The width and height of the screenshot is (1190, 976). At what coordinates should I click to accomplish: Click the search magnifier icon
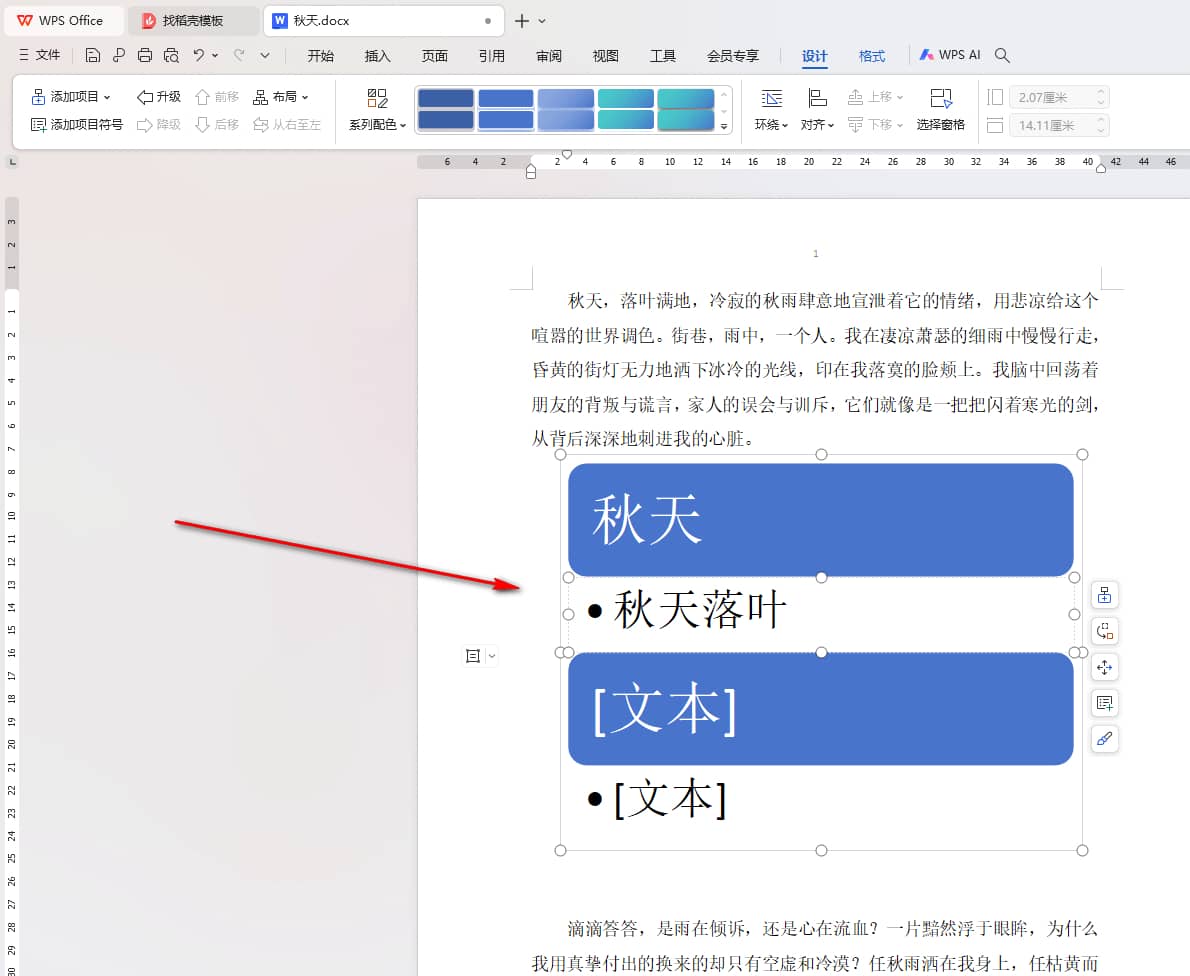1002,55
